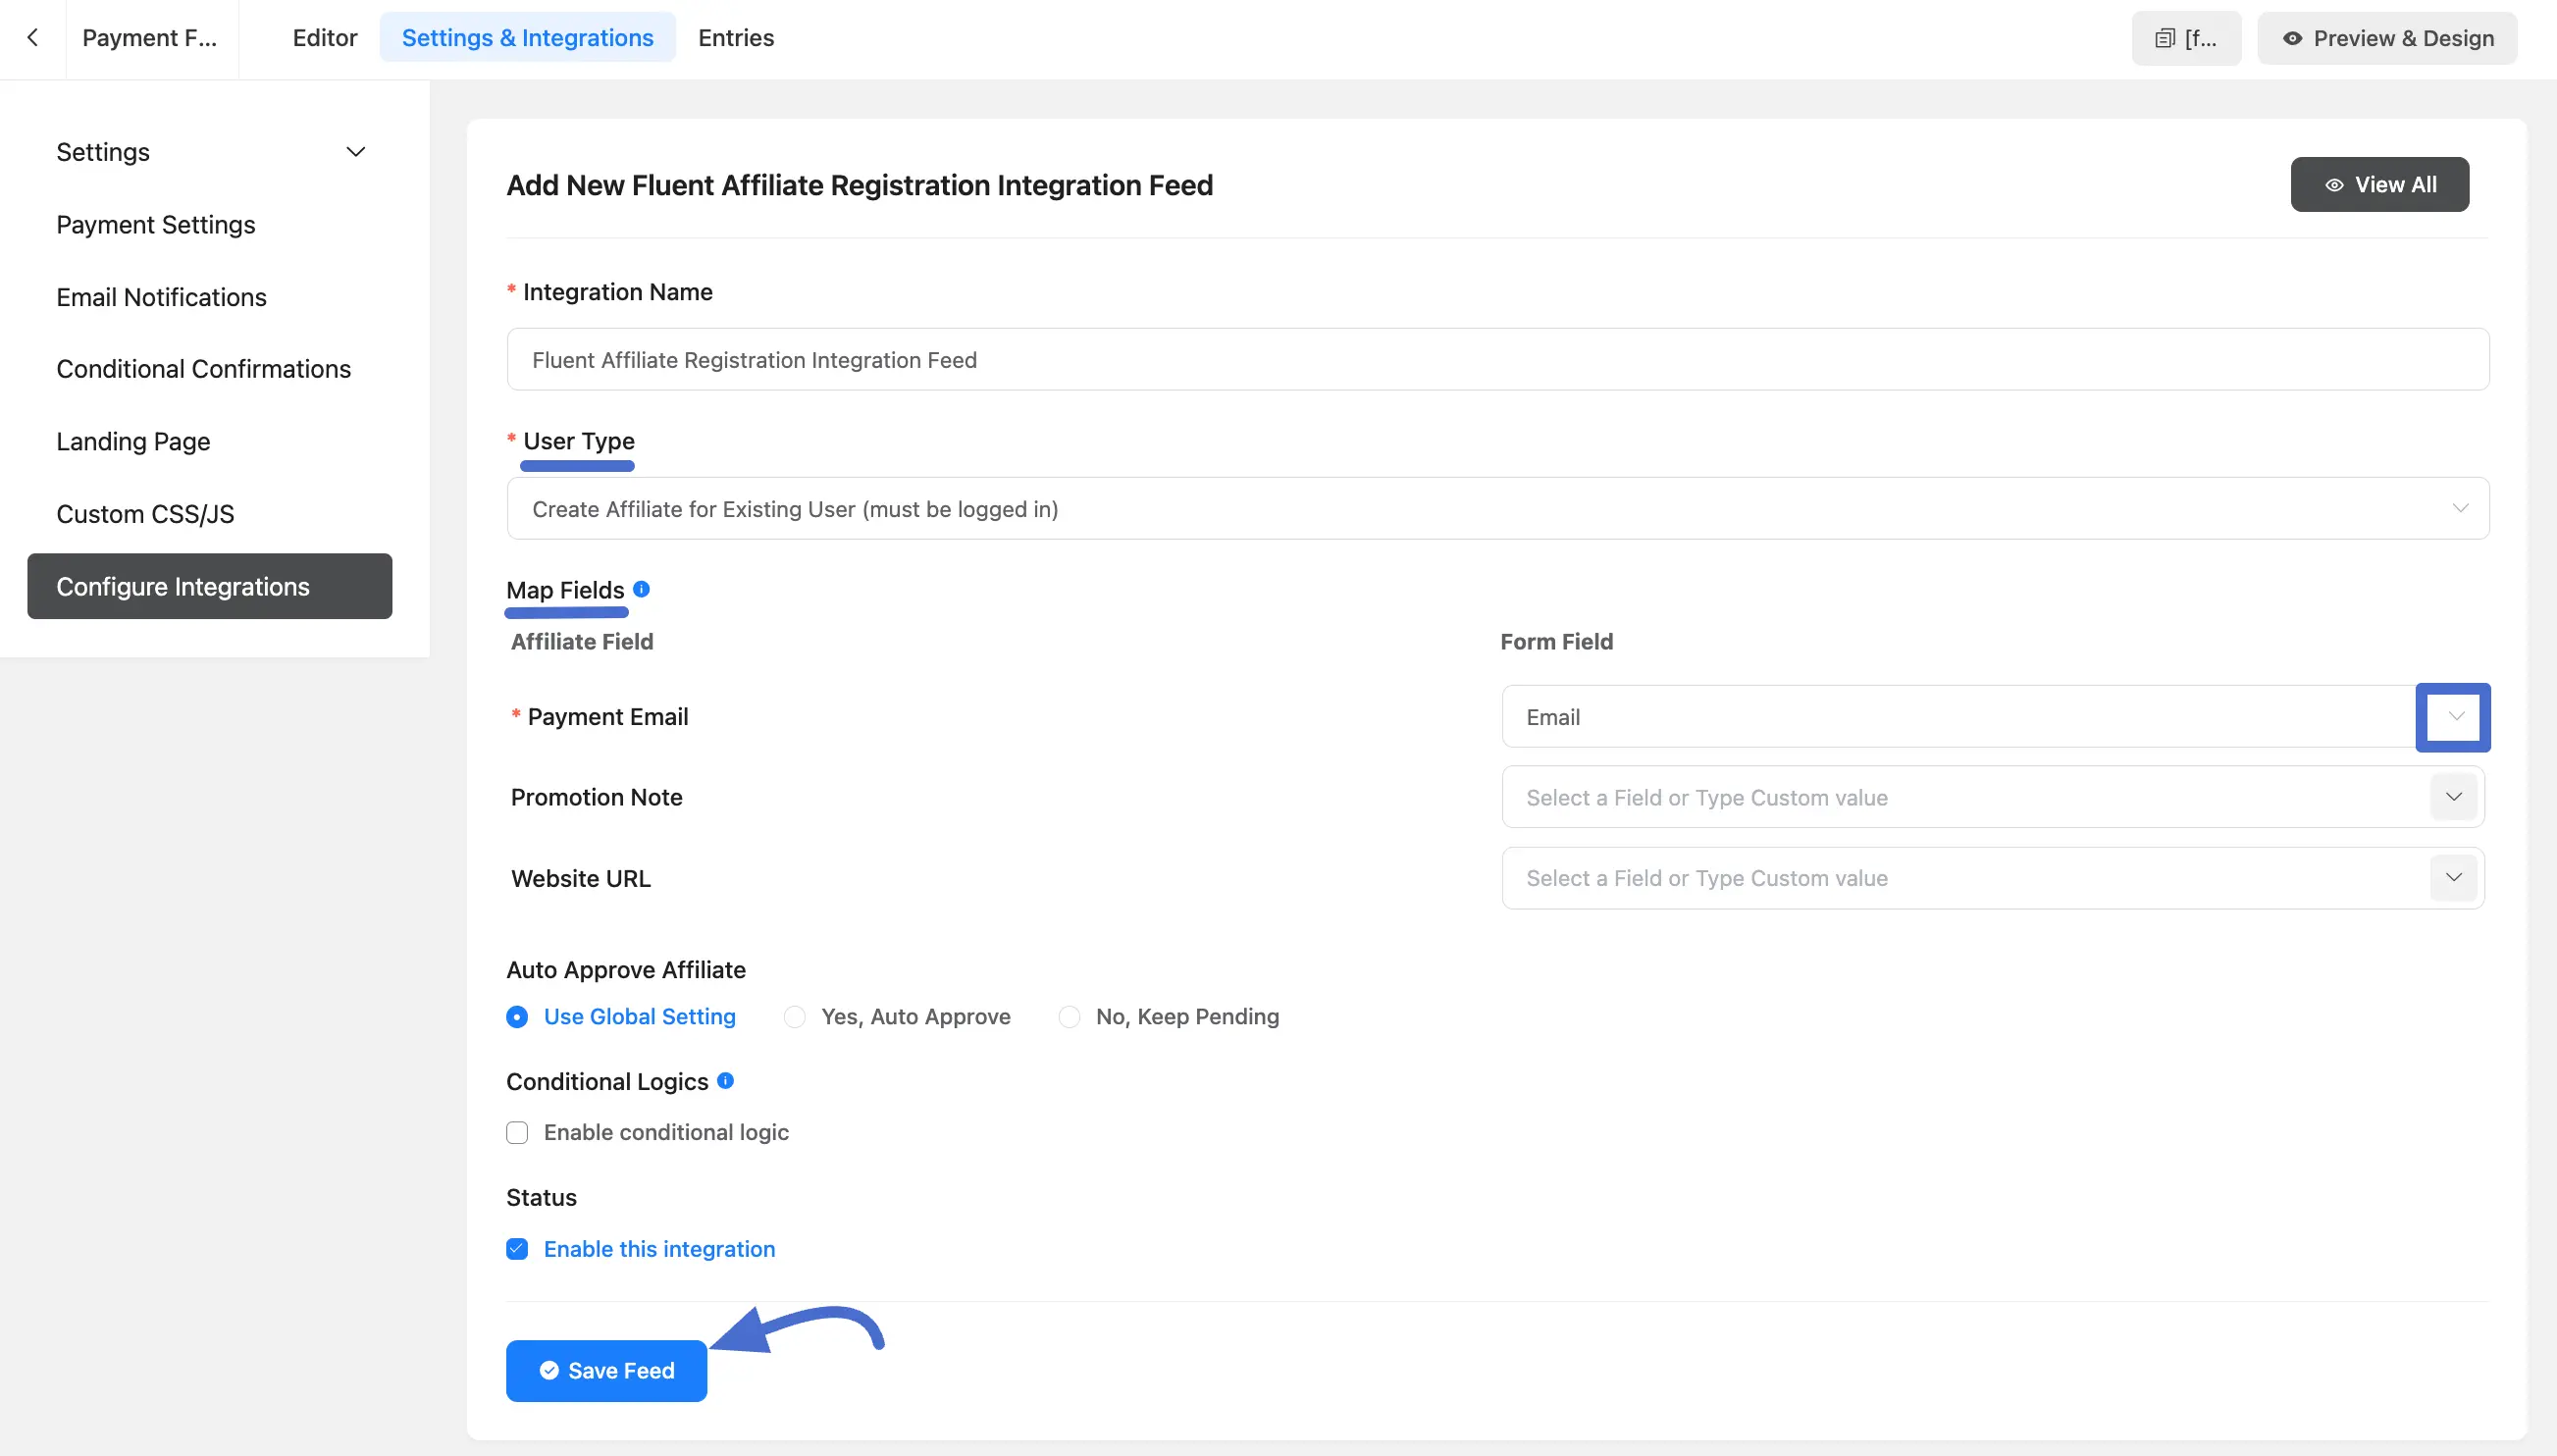The height and width of the screenshot is (1456, 2557).
Task: Switch to the Entries tab
Action: [x=736, y=37]
